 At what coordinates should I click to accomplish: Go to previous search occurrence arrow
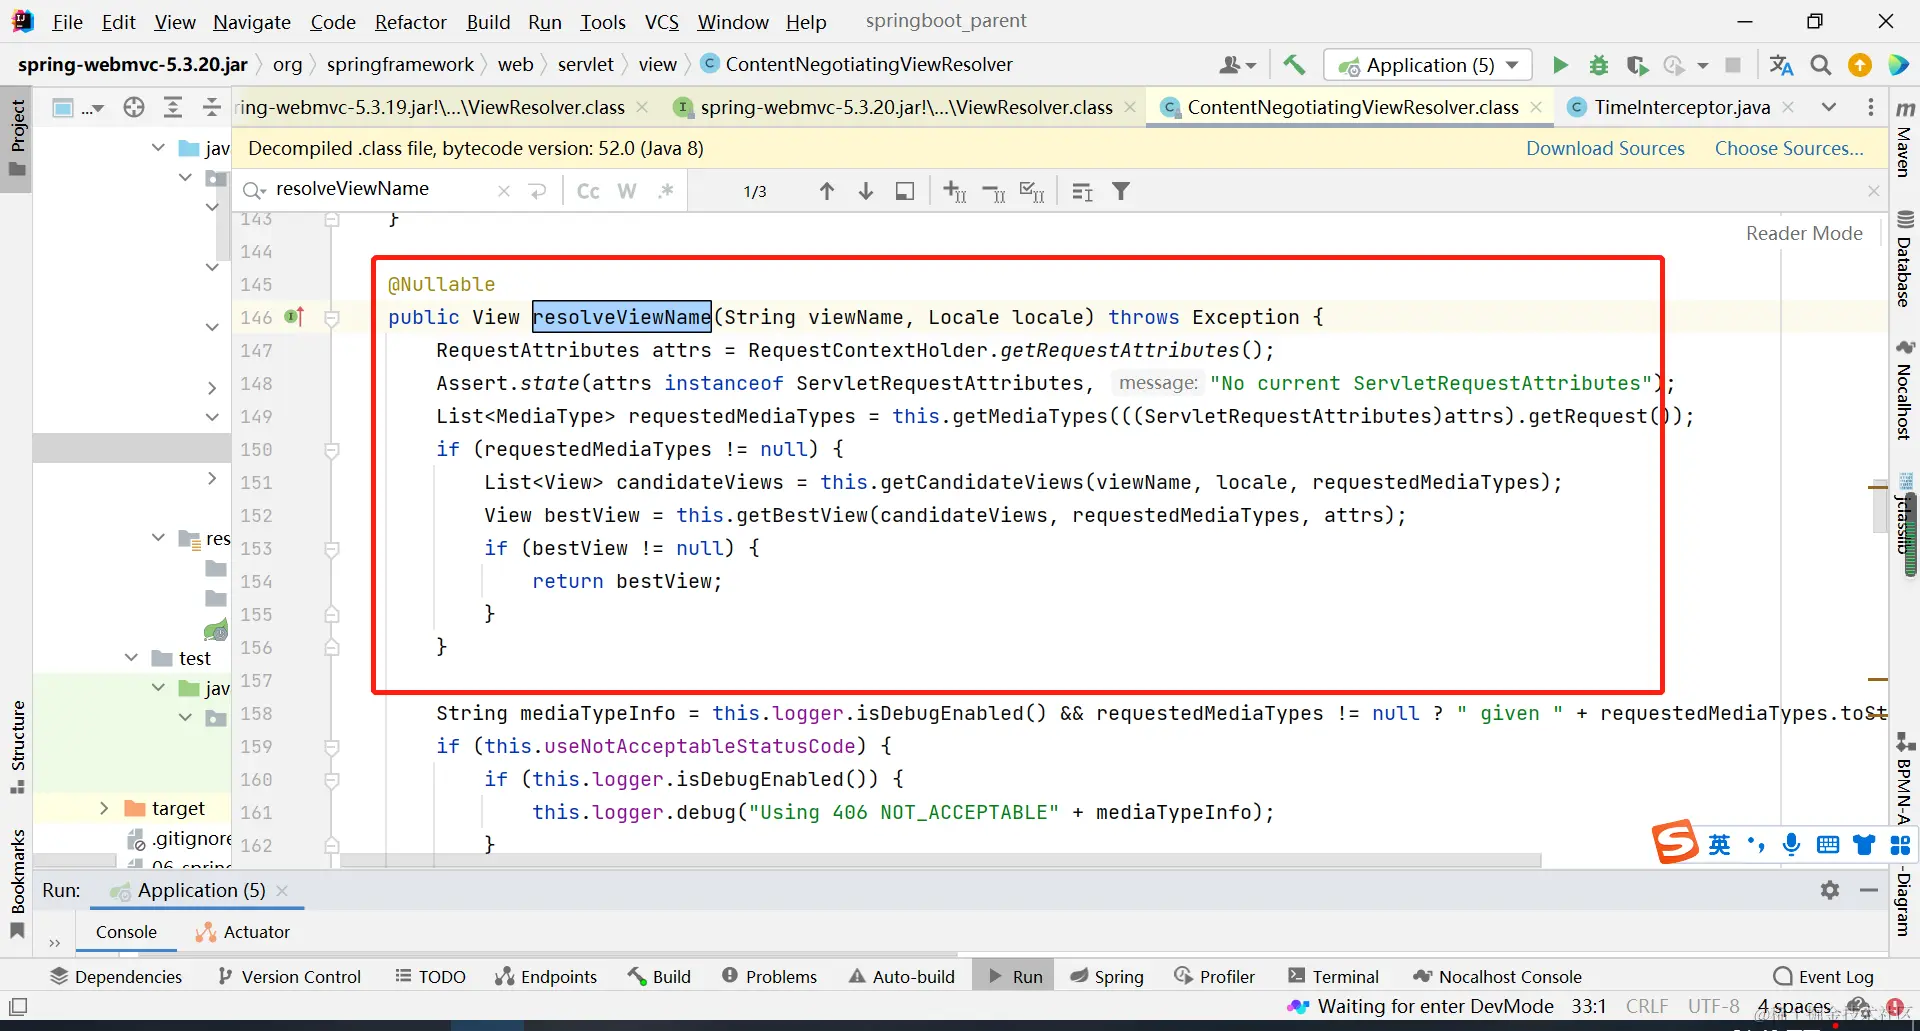(x=827, y=191)
